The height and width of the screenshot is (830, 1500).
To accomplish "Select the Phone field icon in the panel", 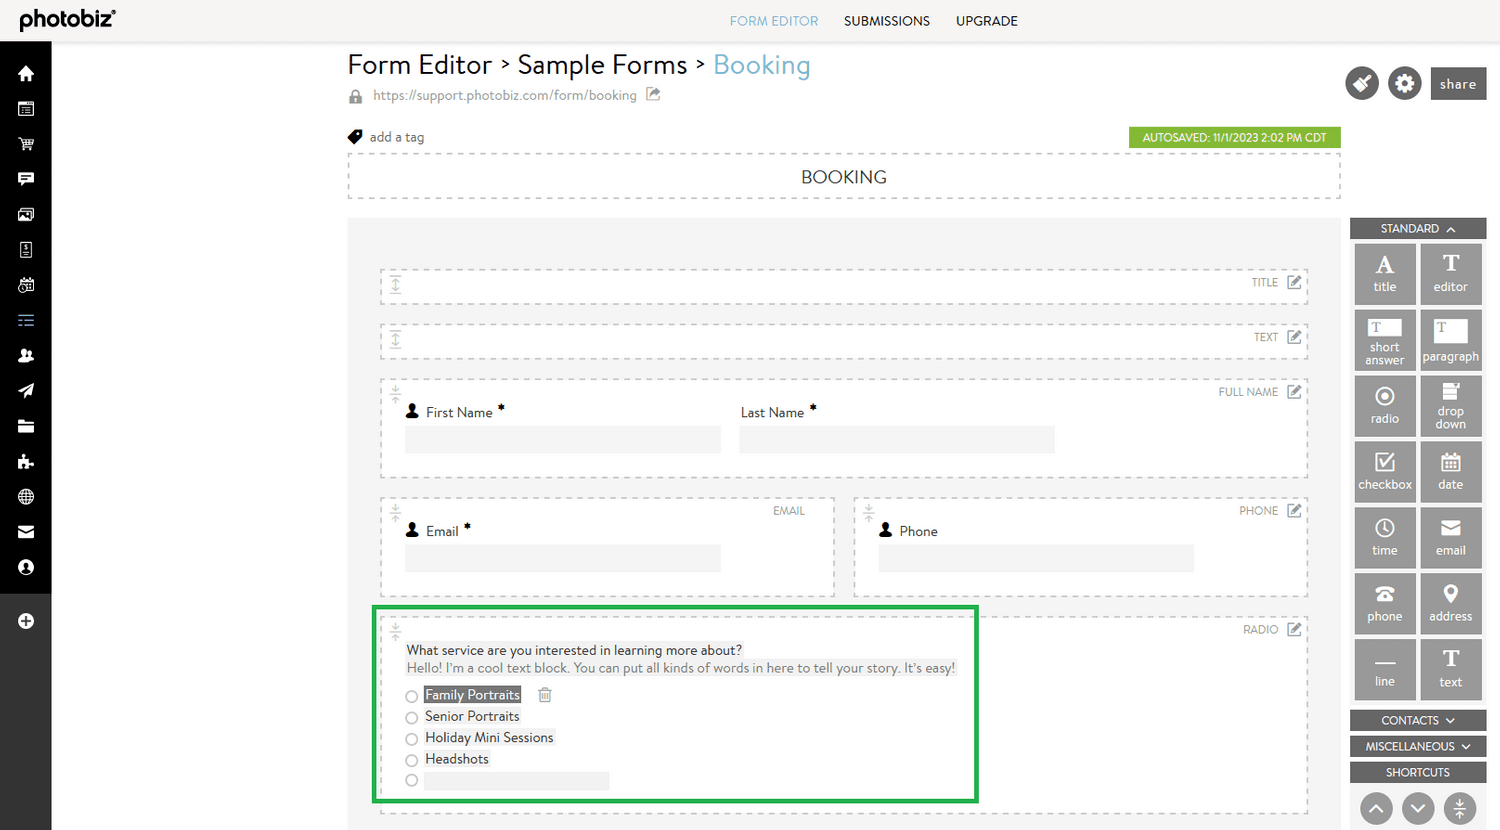I will 1385,603.
